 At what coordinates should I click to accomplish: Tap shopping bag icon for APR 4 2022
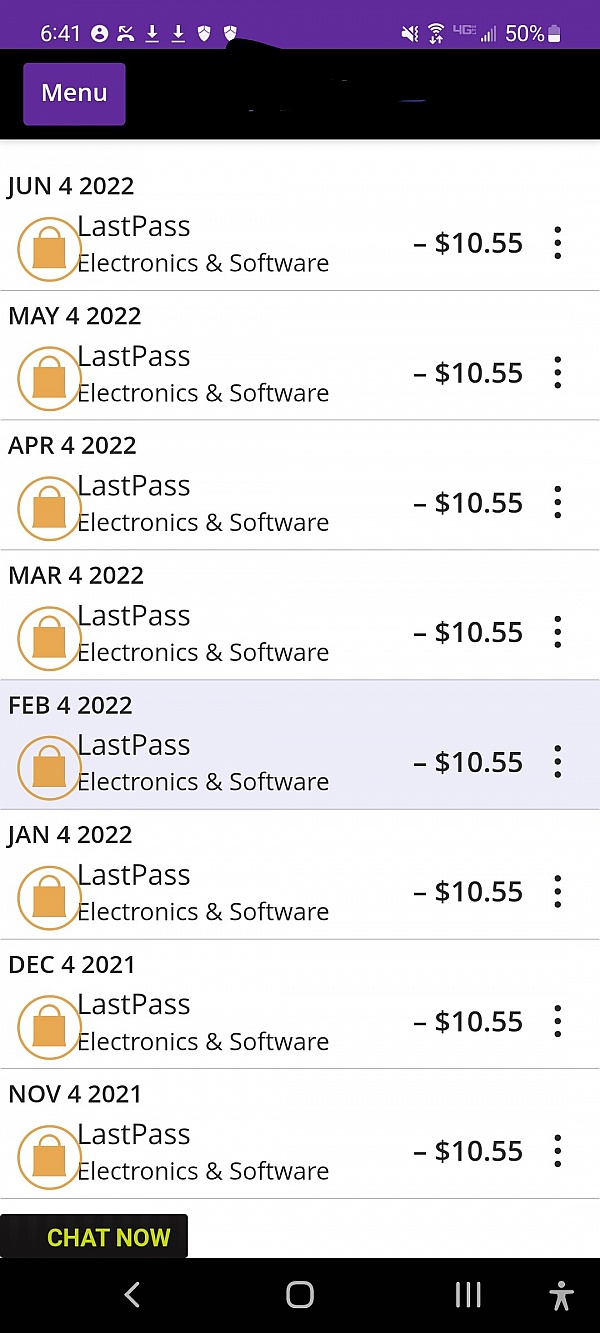[49, 508]
